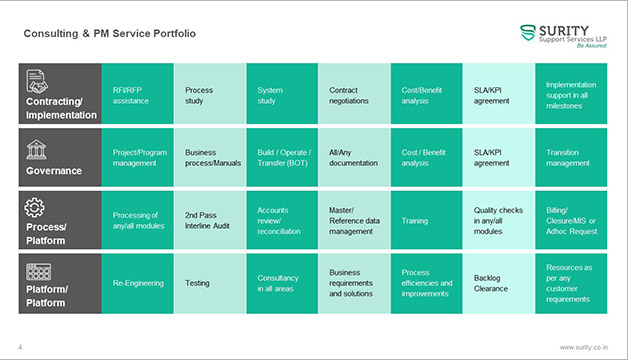This screenshot has height=360, width=628.
Task: Select the Backlog Clearance tile
Action: [499, 284]
